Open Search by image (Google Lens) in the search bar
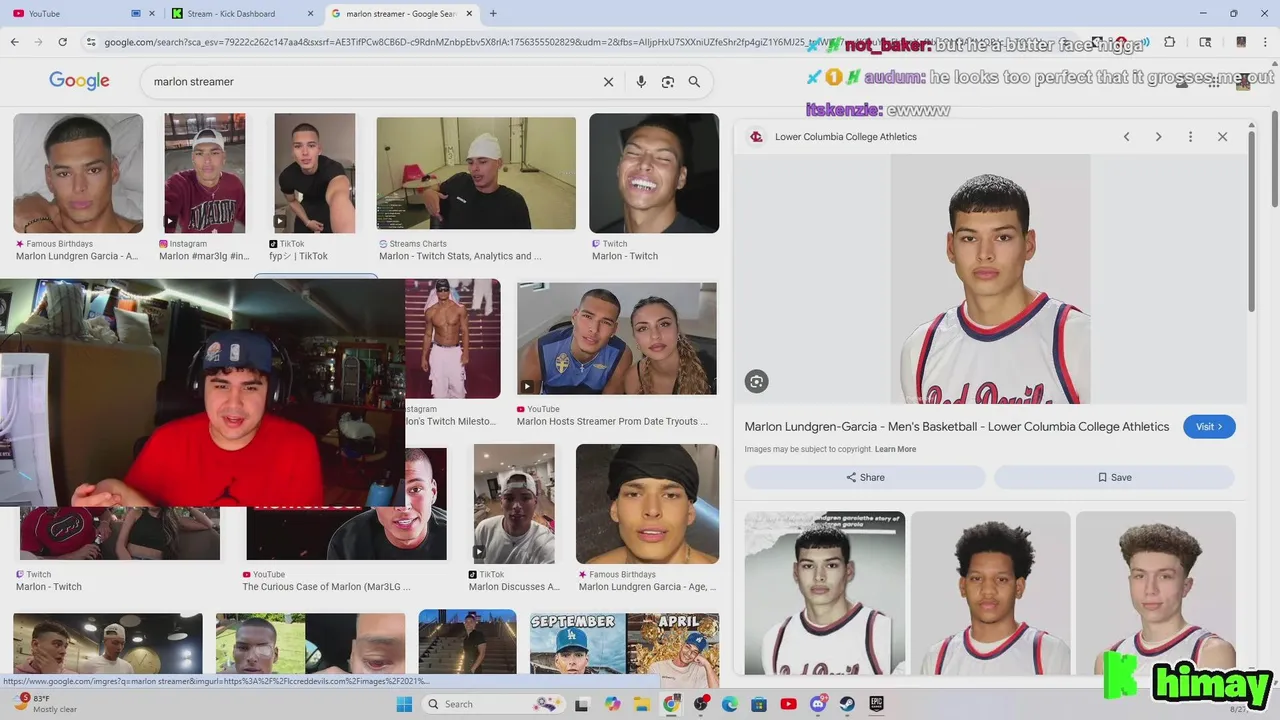1280x720 pixels. point(668,82)
